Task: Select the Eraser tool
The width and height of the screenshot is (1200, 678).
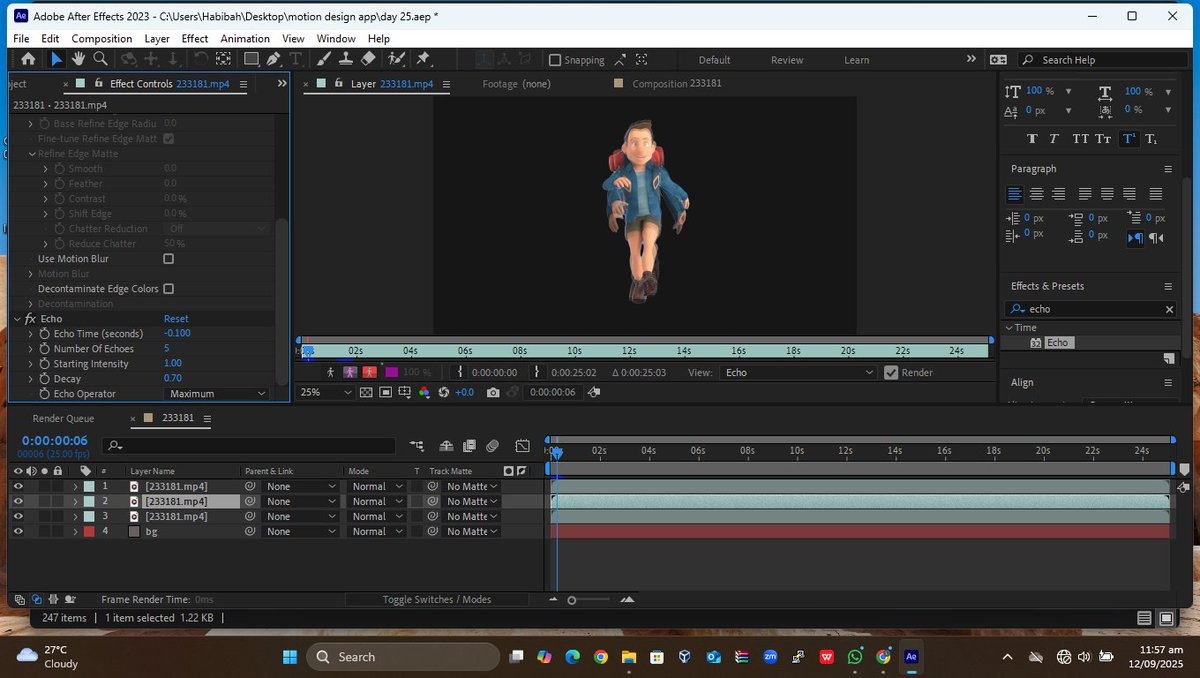Action: point(367,59)
